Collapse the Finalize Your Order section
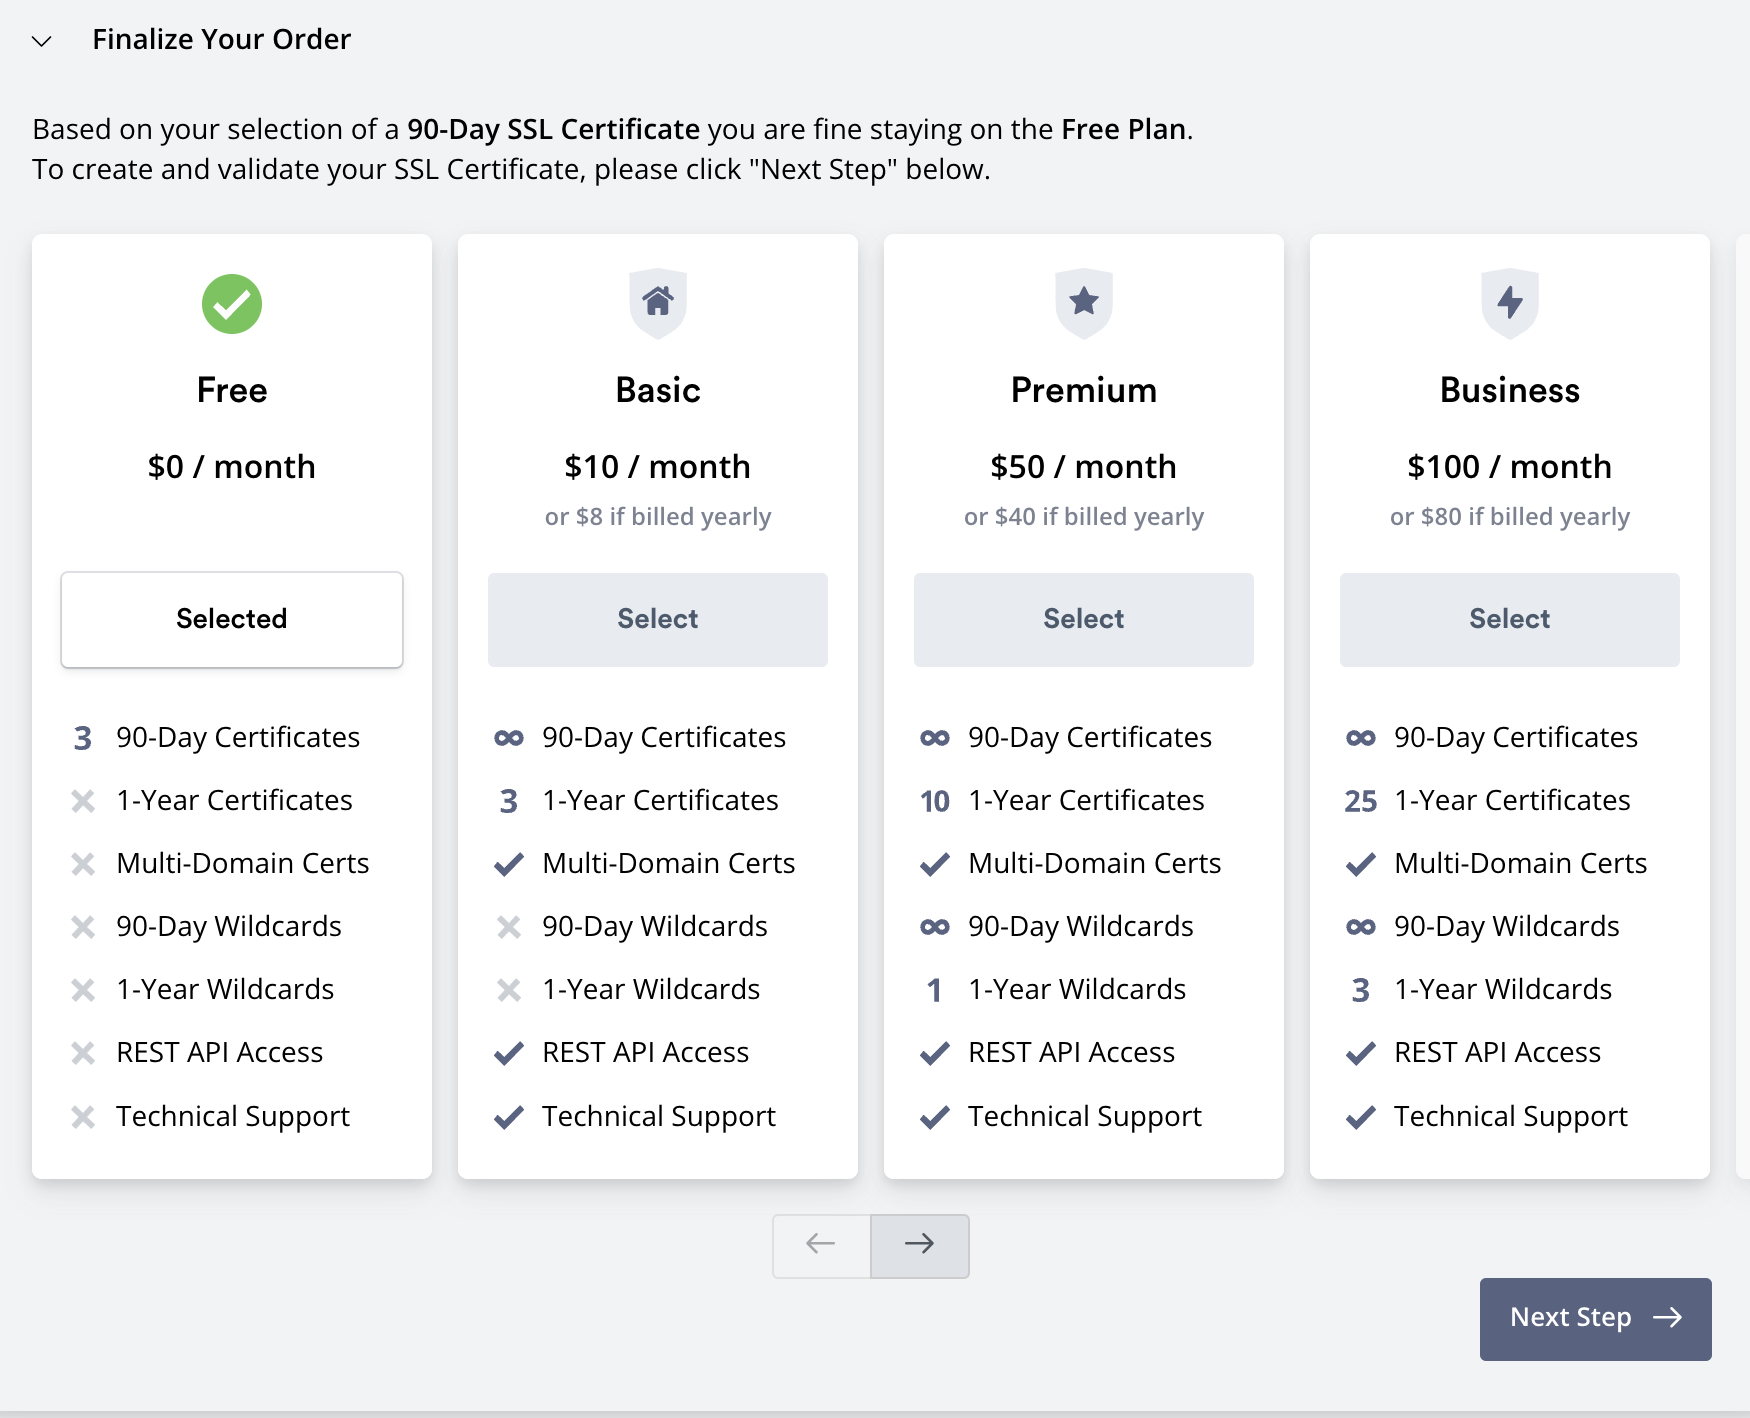The width and height of the screenshot is (1750, 1418). (x=42, y=41)
